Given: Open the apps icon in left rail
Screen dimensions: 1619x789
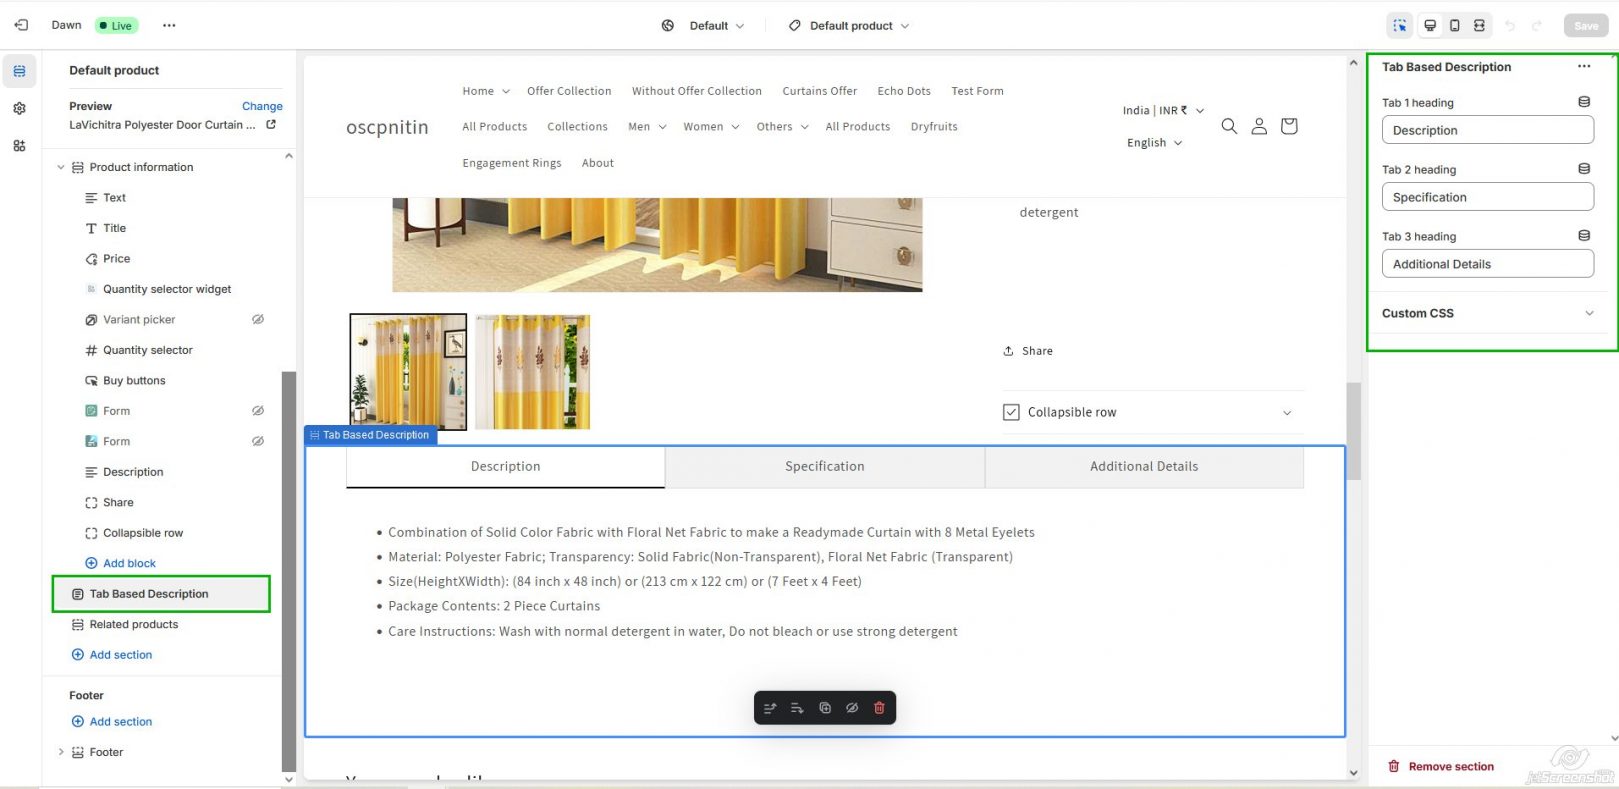Looking at the screenshot, I should (19, 146).
